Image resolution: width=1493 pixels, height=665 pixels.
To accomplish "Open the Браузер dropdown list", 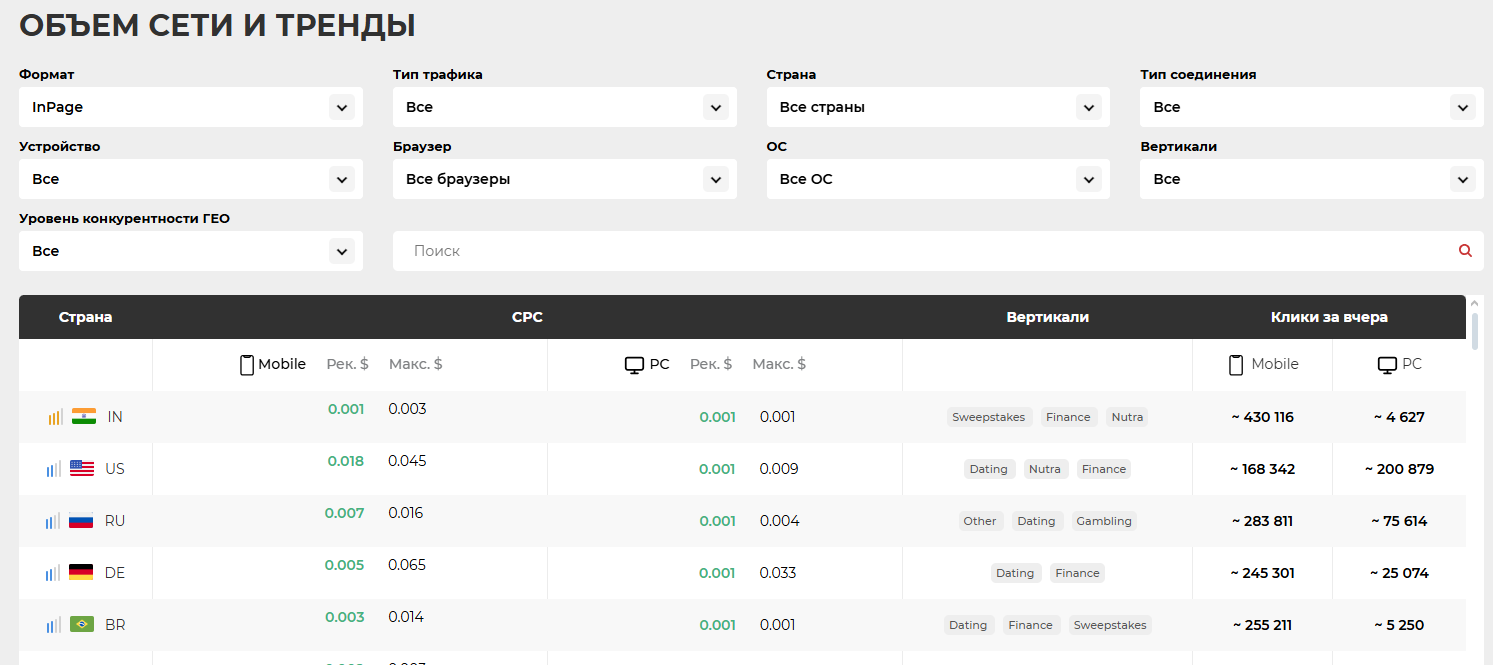I will (565, 179).
